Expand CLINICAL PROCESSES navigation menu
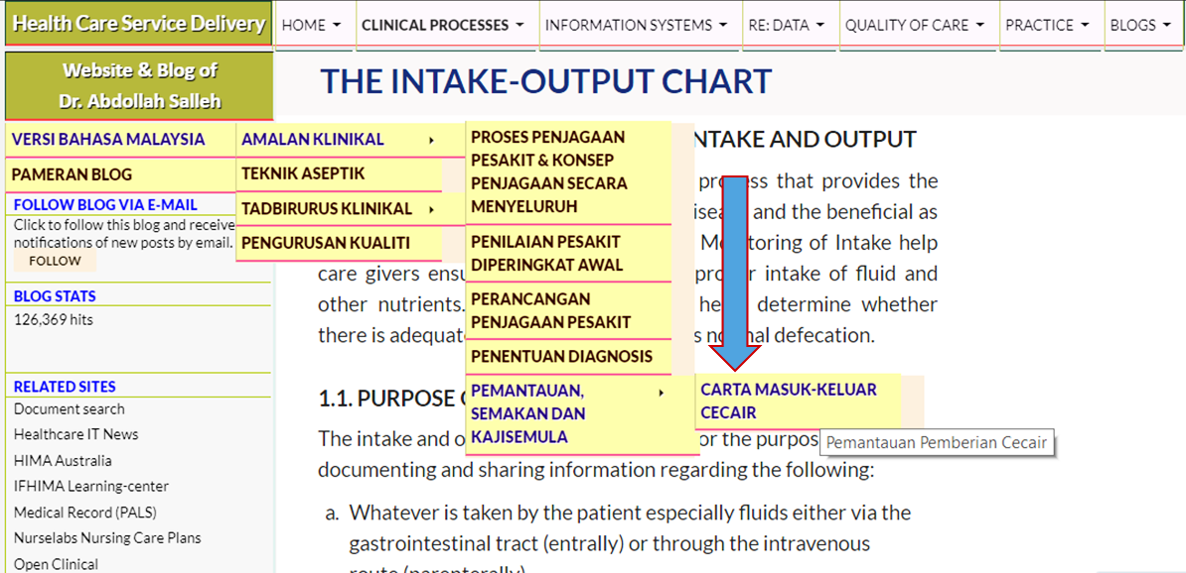The width and height of the screenshot is (1186, 573). click(x=442, y=25)
